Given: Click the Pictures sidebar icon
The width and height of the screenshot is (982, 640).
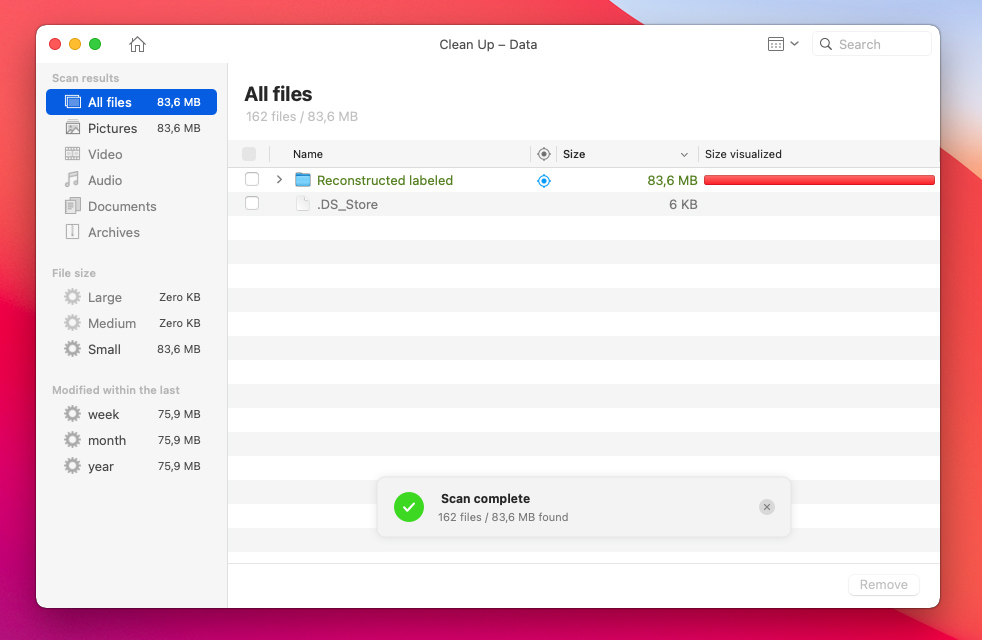Looking at the screenshot, I should pos(73,128).
